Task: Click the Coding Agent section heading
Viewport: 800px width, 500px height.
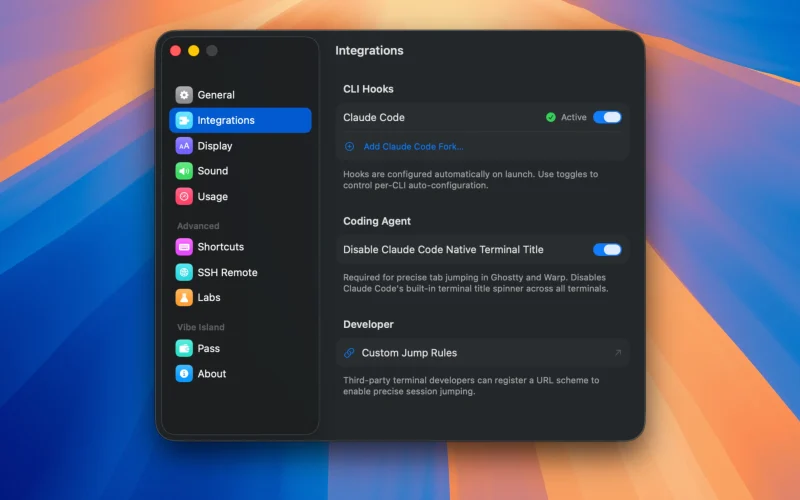Action: tap(377, 221)
